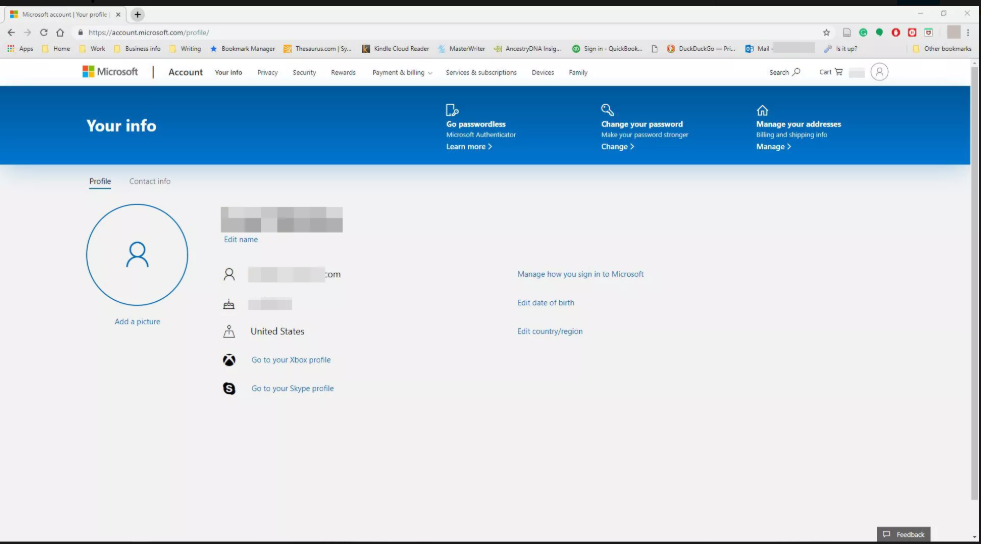Screen dimensions: 981x544
Task: Open the Kindle Cloud Reader bookmark
Action: [395, 48]
